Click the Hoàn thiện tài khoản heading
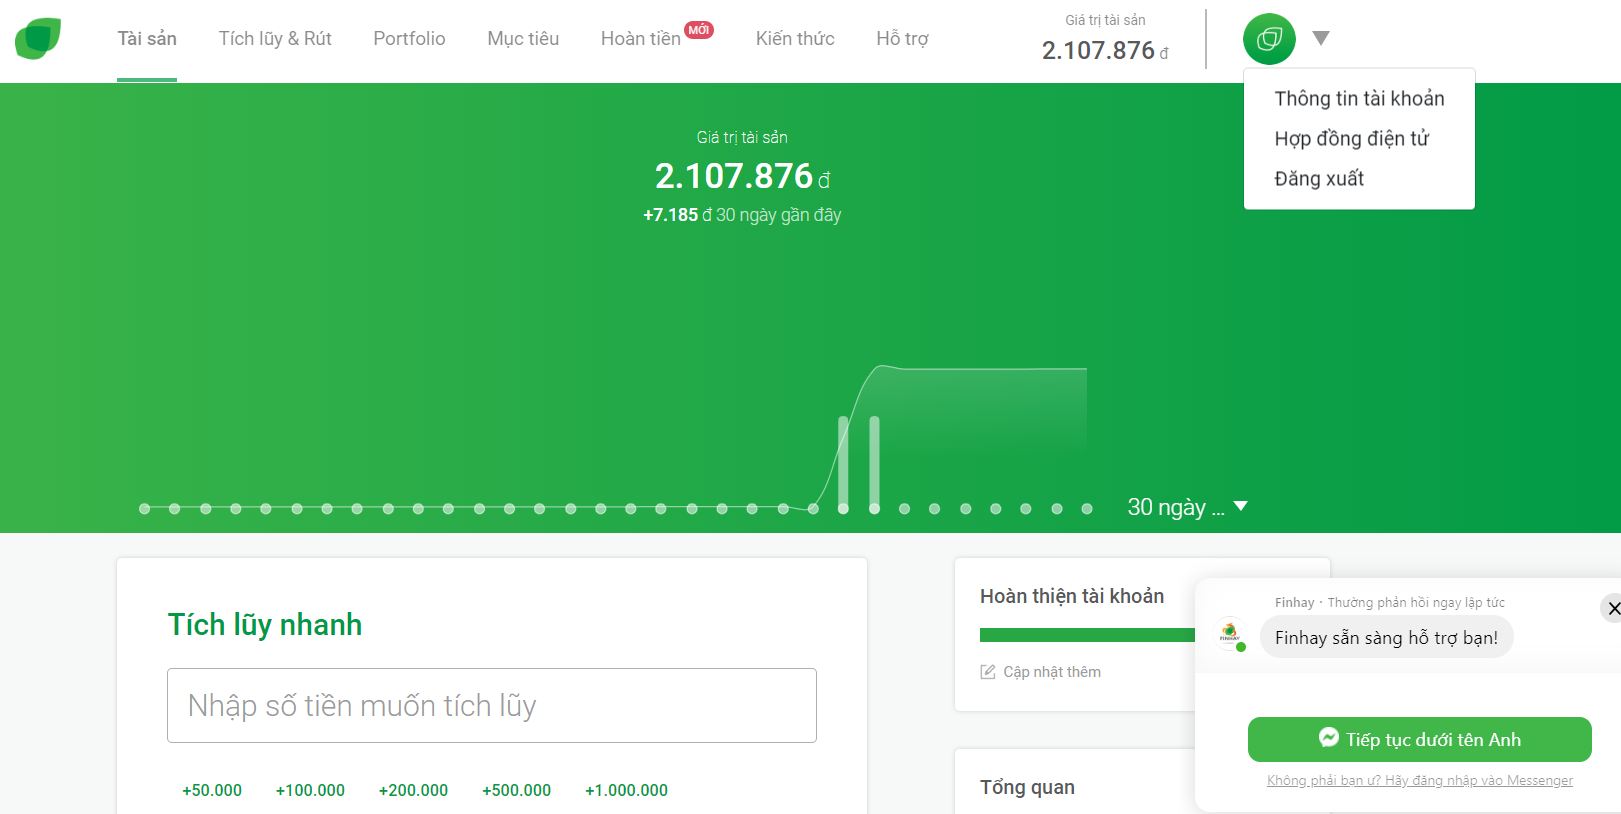 pyautogui.click(x=1072, y=596)
